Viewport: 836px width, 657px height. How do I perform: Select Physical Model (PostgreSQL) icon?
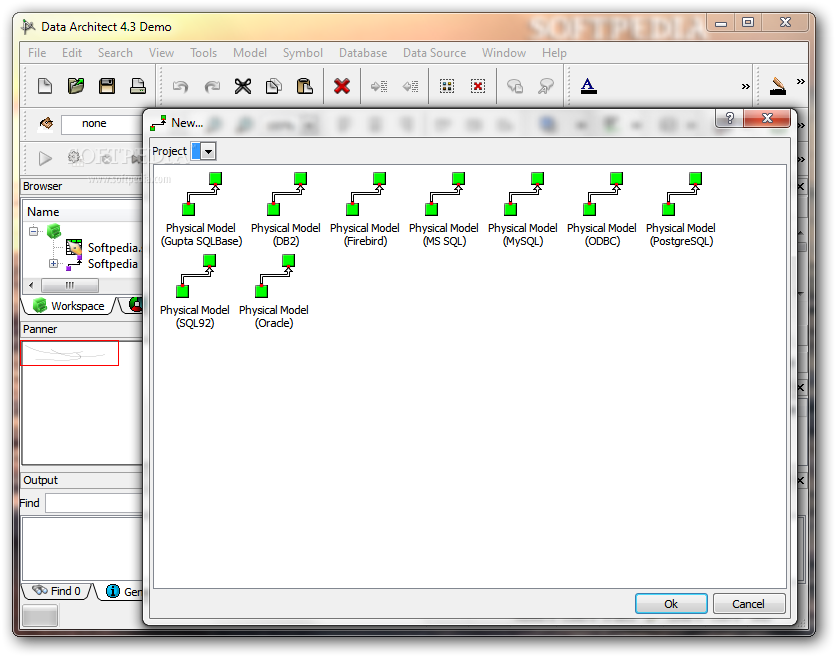click(681, 210)
